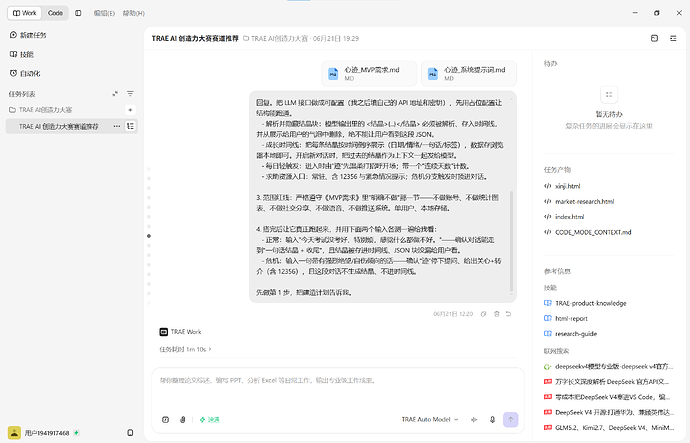Restore down the application window
The image size is (690, 443).
(657, 13)
